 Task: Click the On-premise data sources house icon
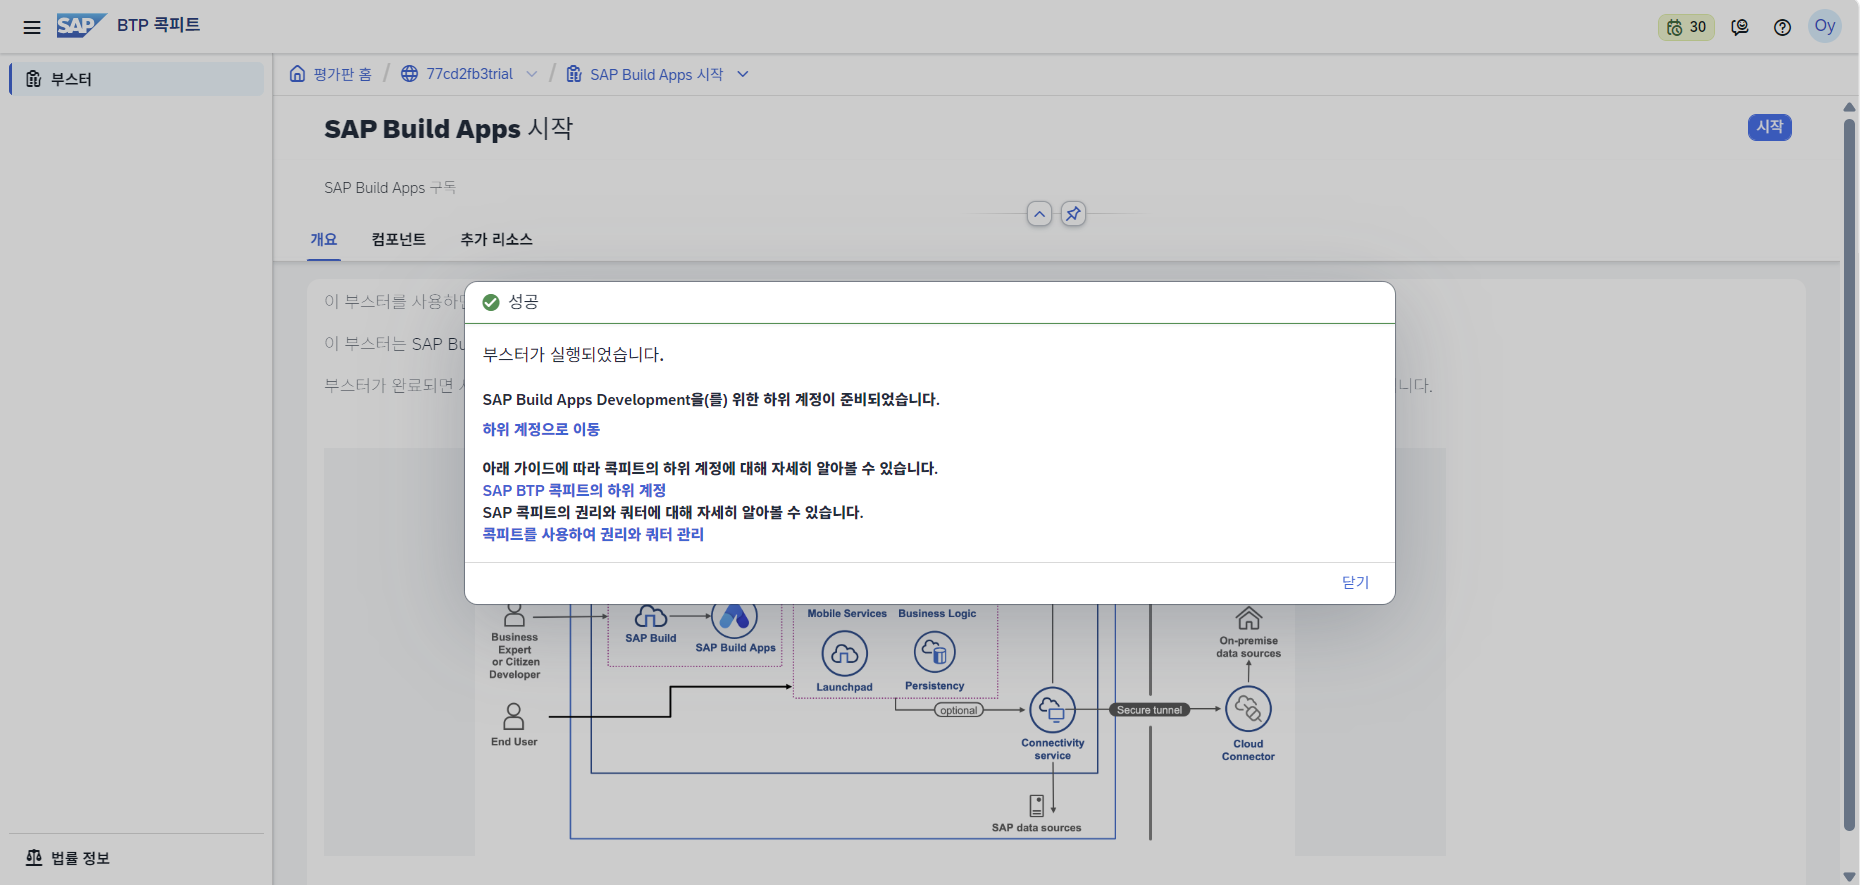pos(1248,619)
